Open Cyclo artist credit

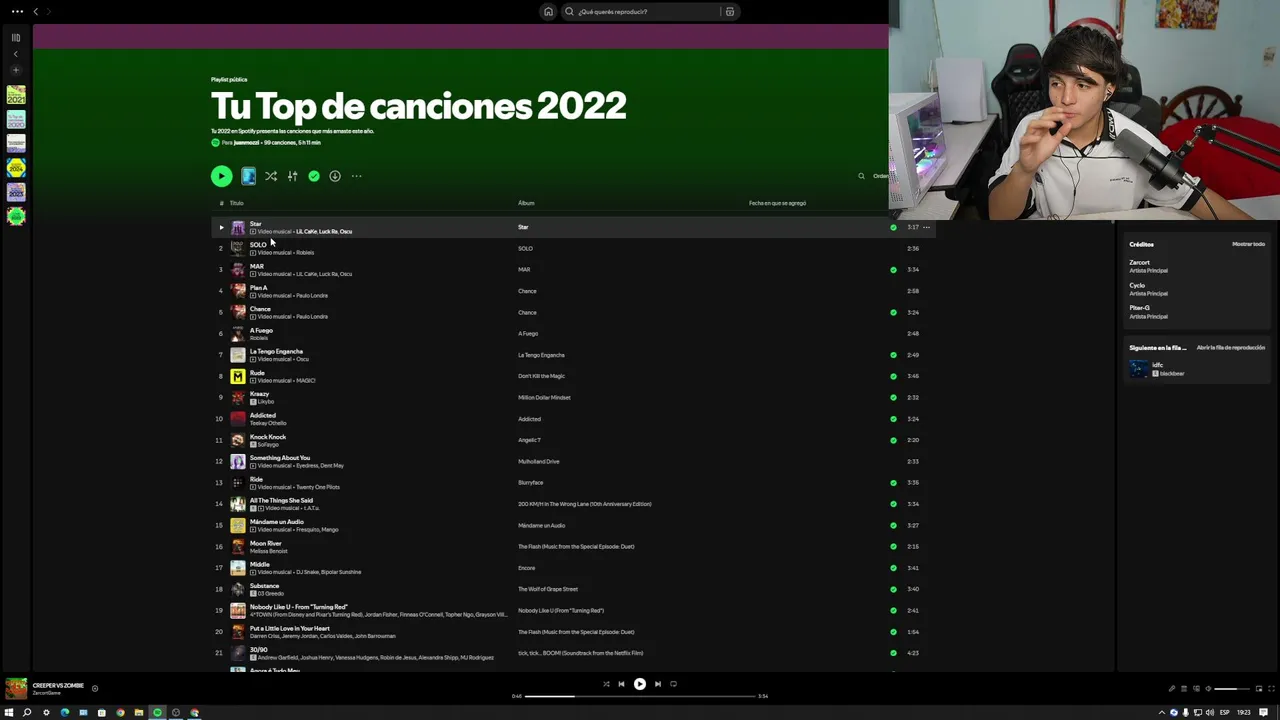click(x=1137, y=285)
